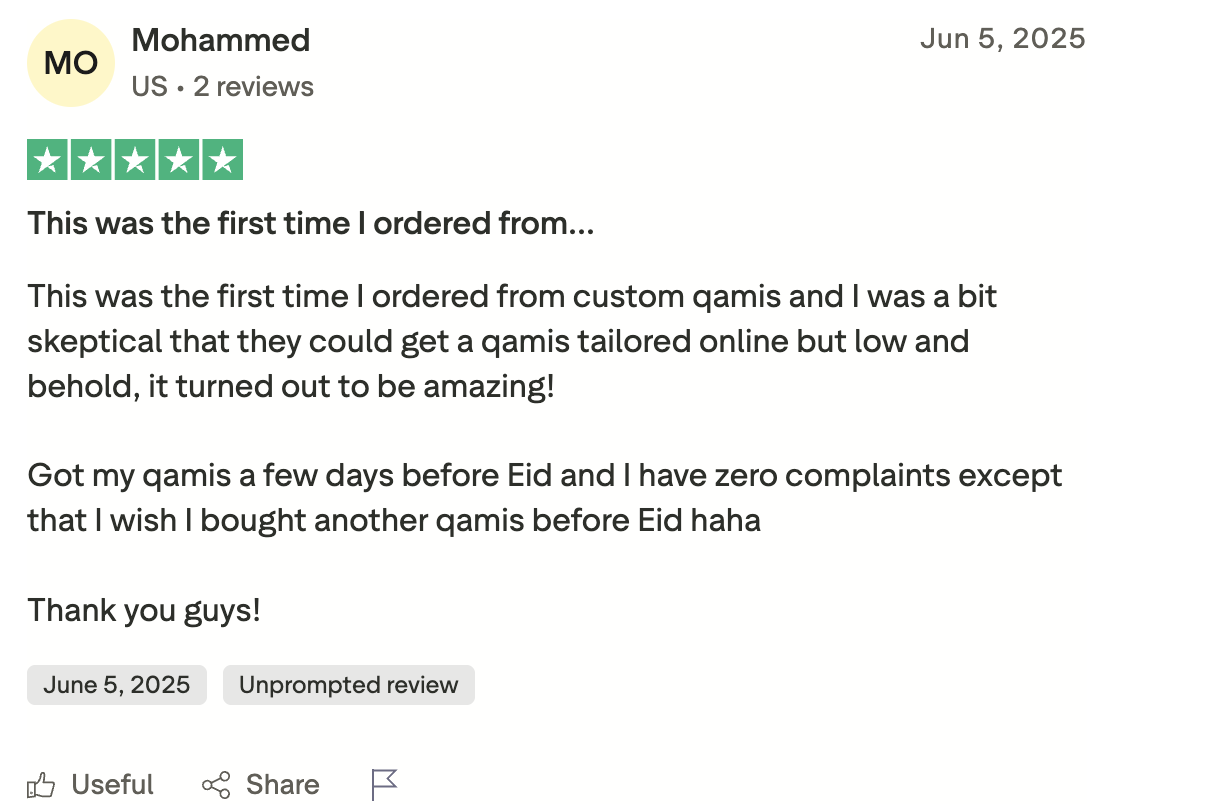The height and width of the screenshot is (804, 1224).
Task: Open the review title 'This was the first time I ordered from...'
Action: point(311,223)
